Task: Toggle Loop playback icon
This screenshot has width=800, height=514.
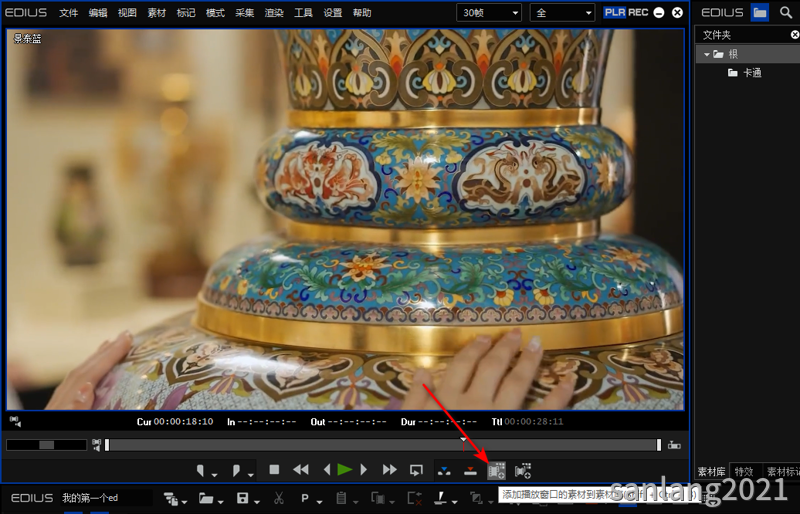Action: [x=416, y=470]
